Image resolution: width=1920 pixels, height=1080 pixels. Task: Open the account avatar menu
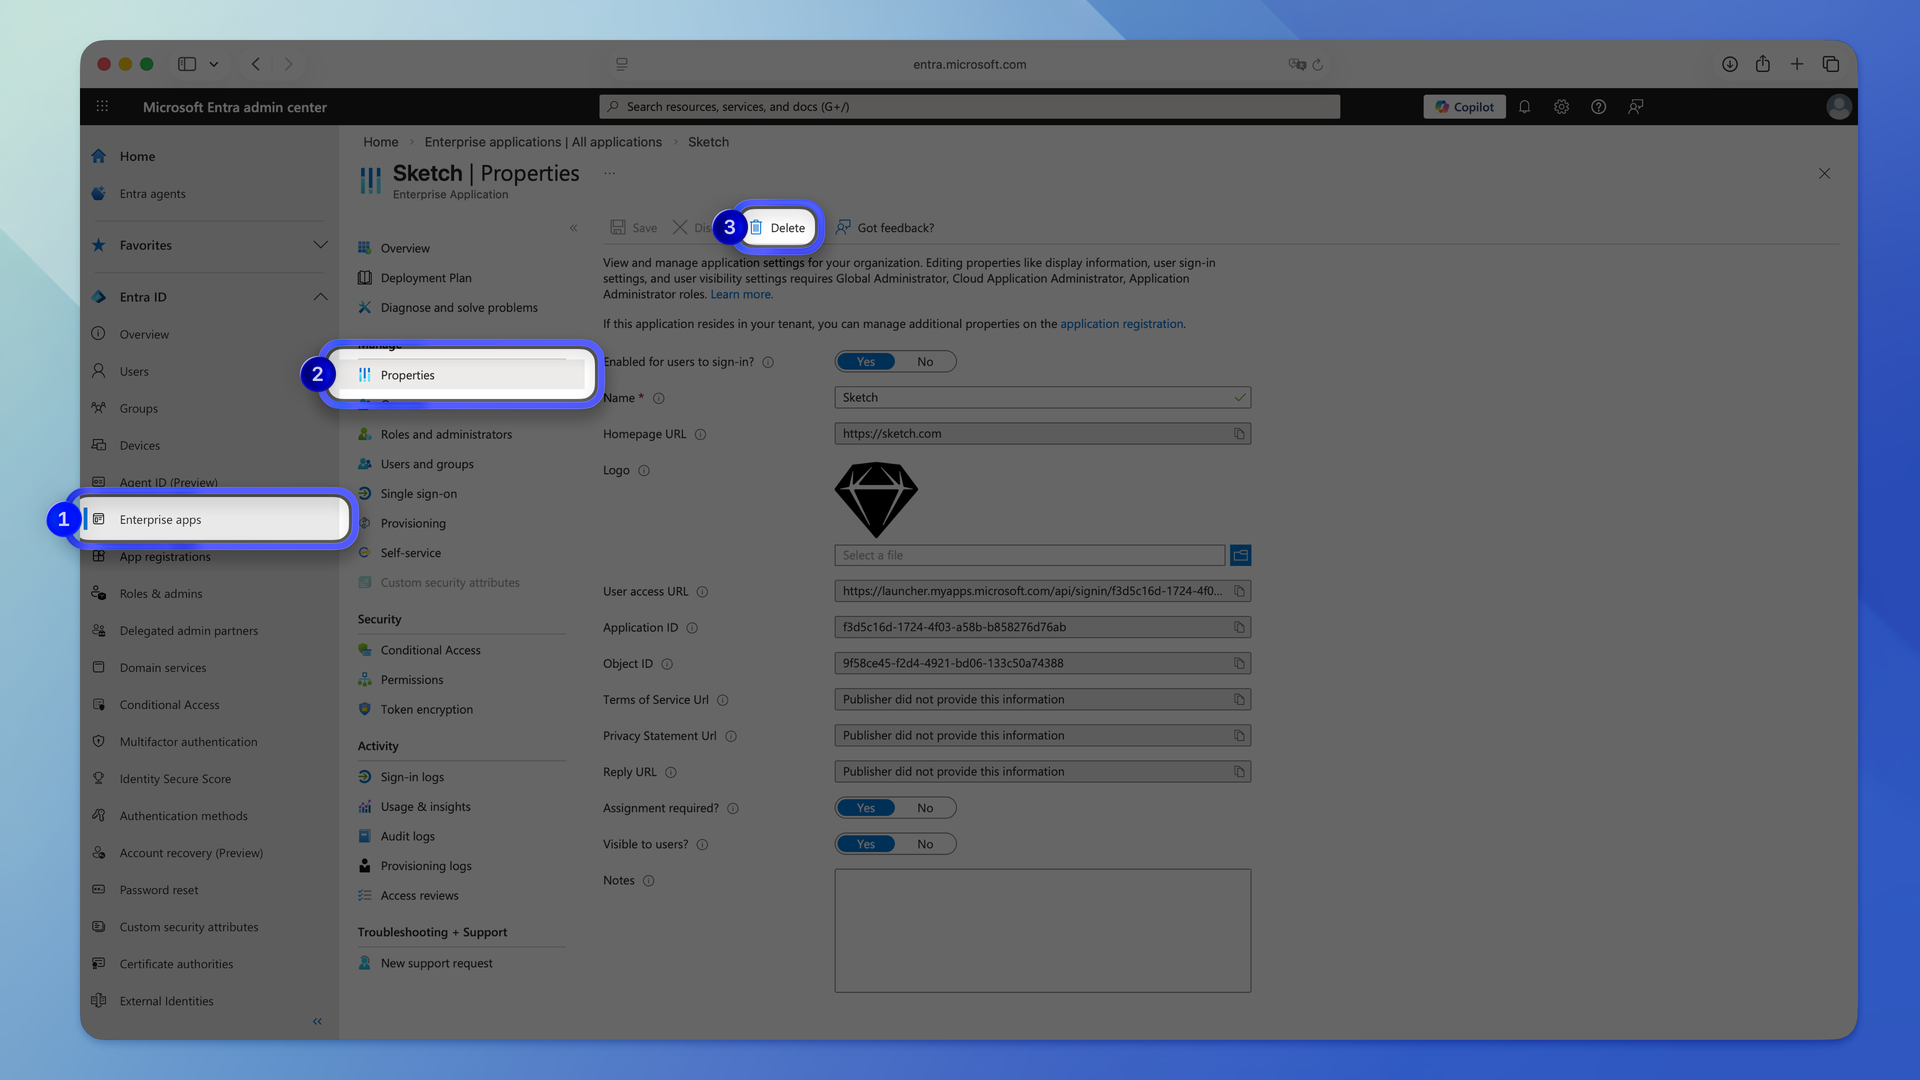[1838, 107]
